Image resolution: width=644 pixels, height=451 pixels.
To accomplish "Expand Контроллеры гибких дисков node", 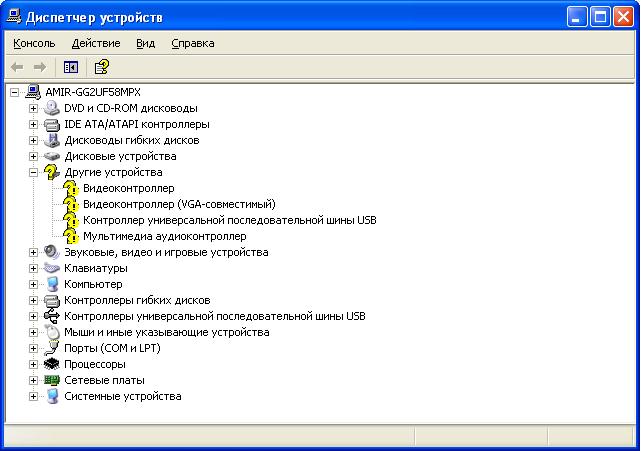I will (33, 300).
